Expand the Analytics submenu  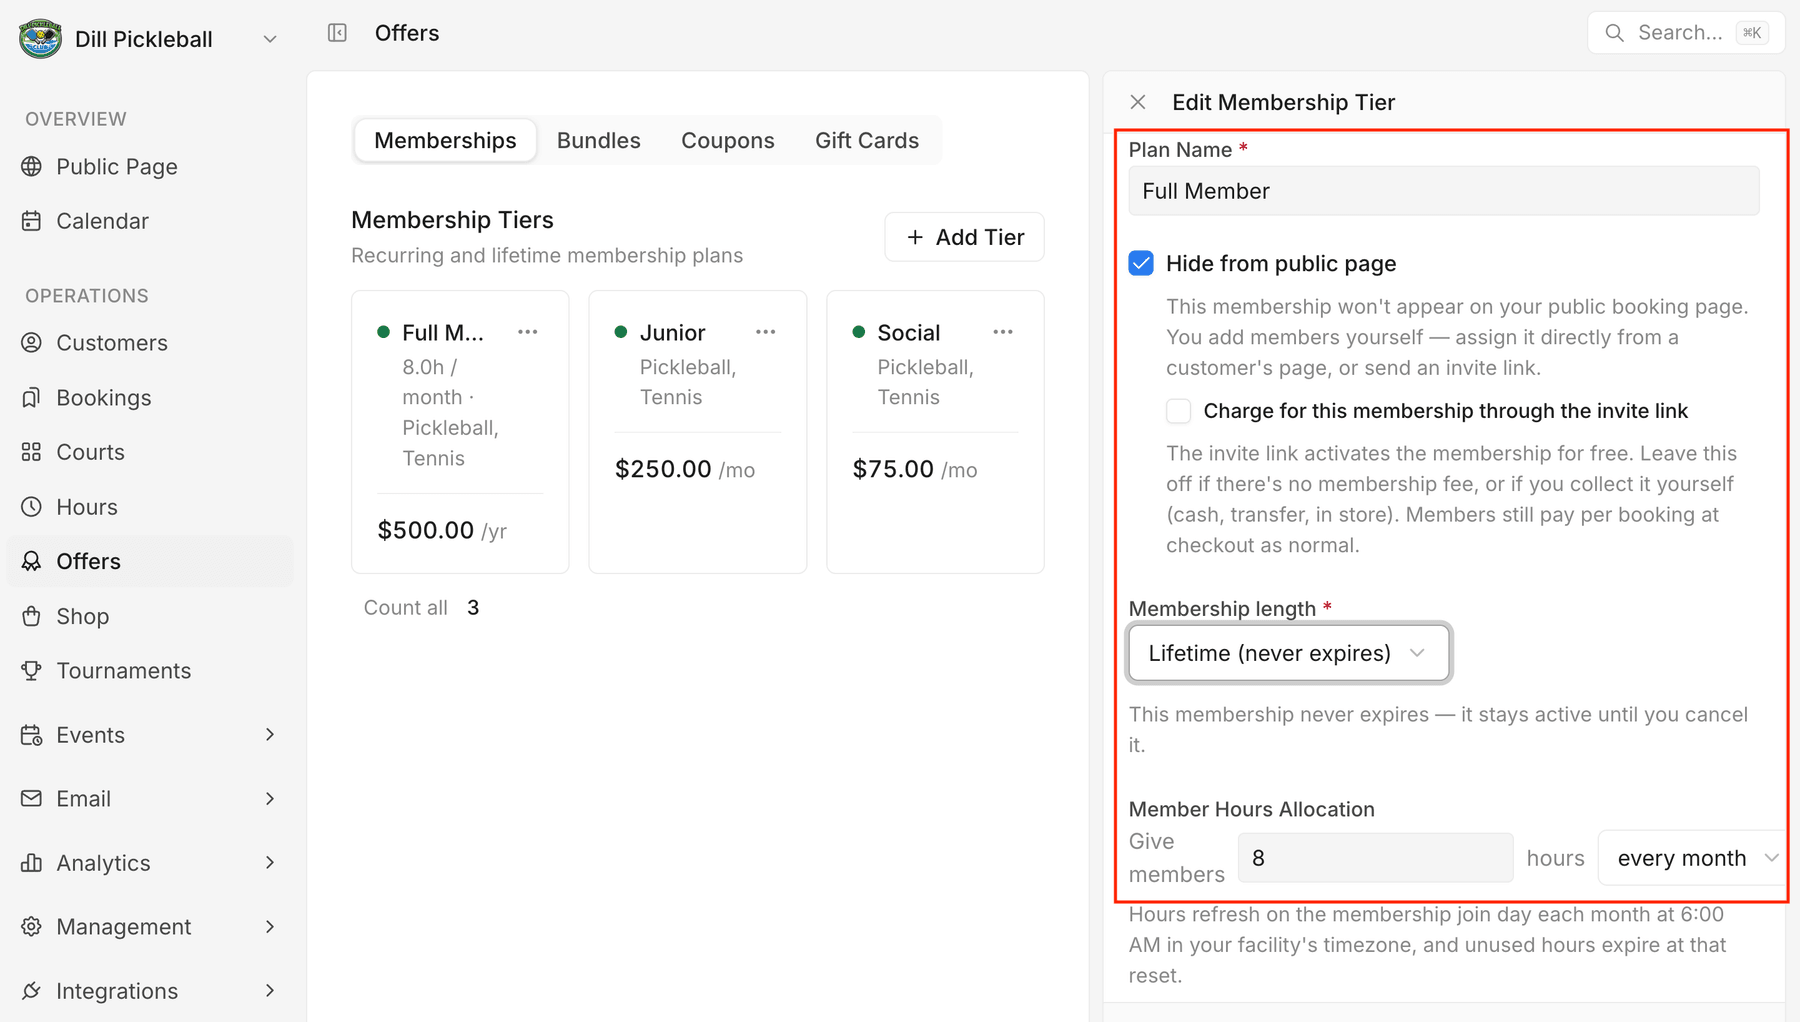(270, 863)
